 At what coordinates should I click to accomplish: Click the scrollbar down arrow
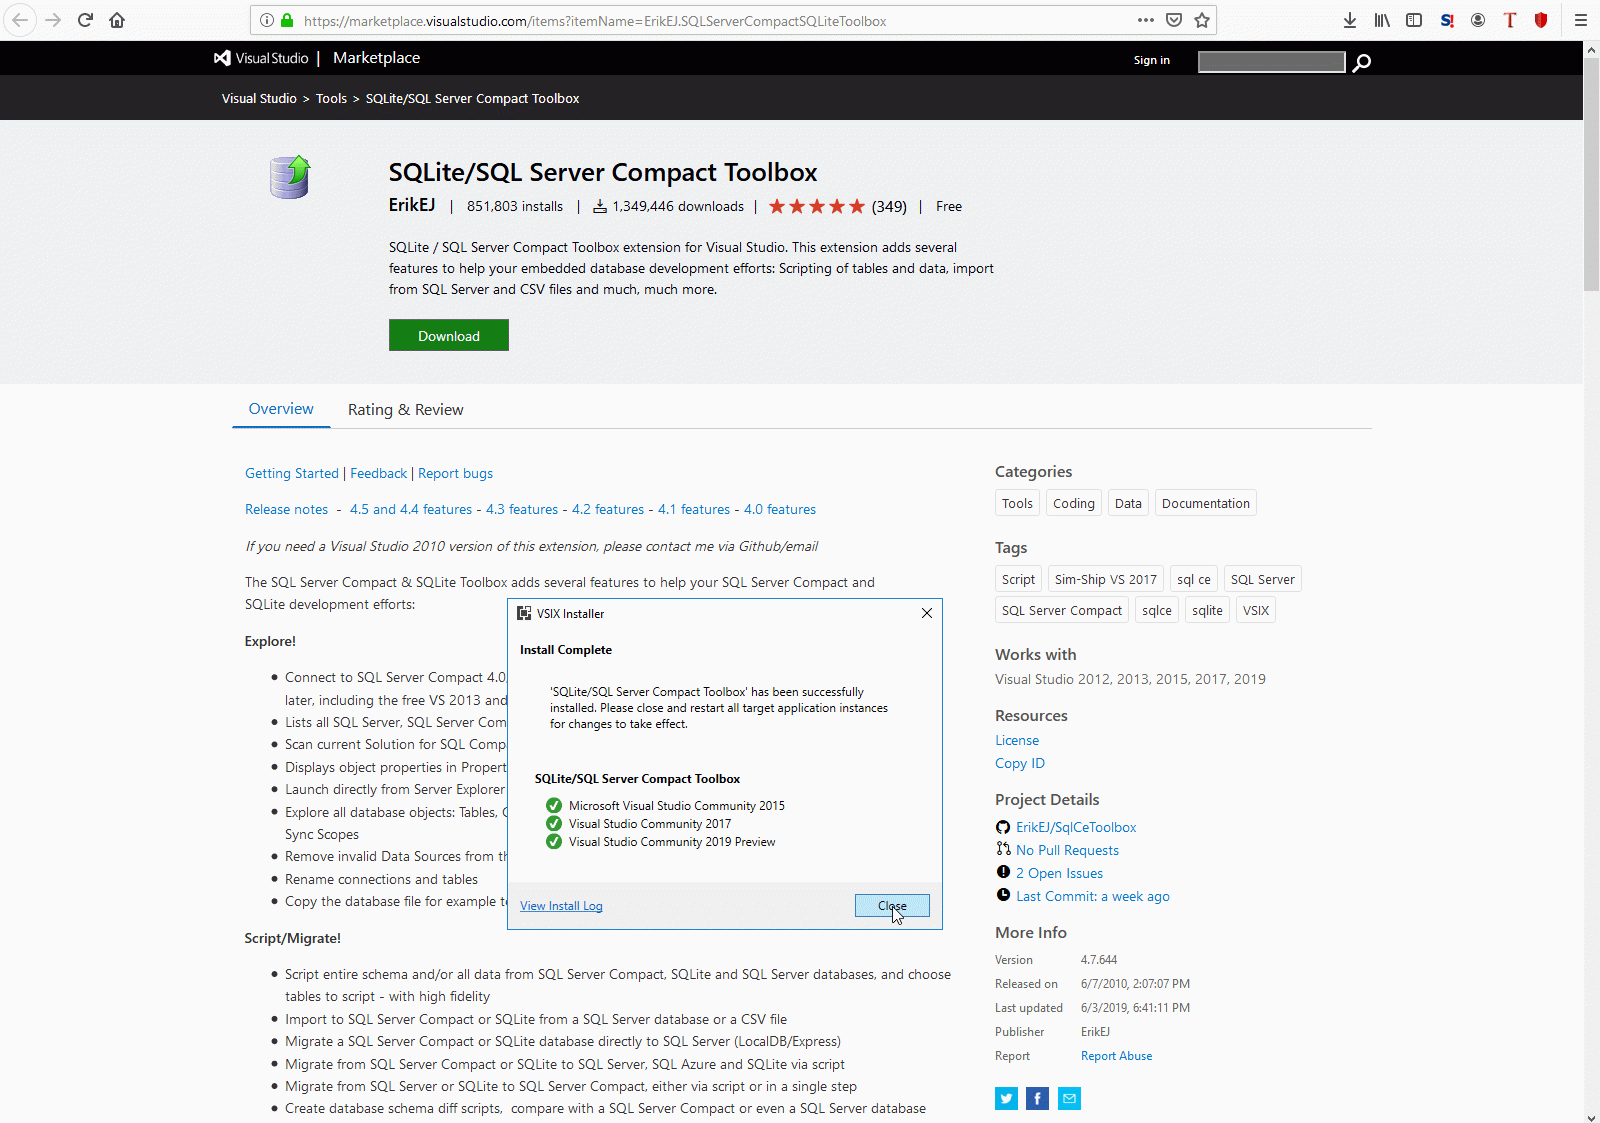click(x=1591, y=1116)
